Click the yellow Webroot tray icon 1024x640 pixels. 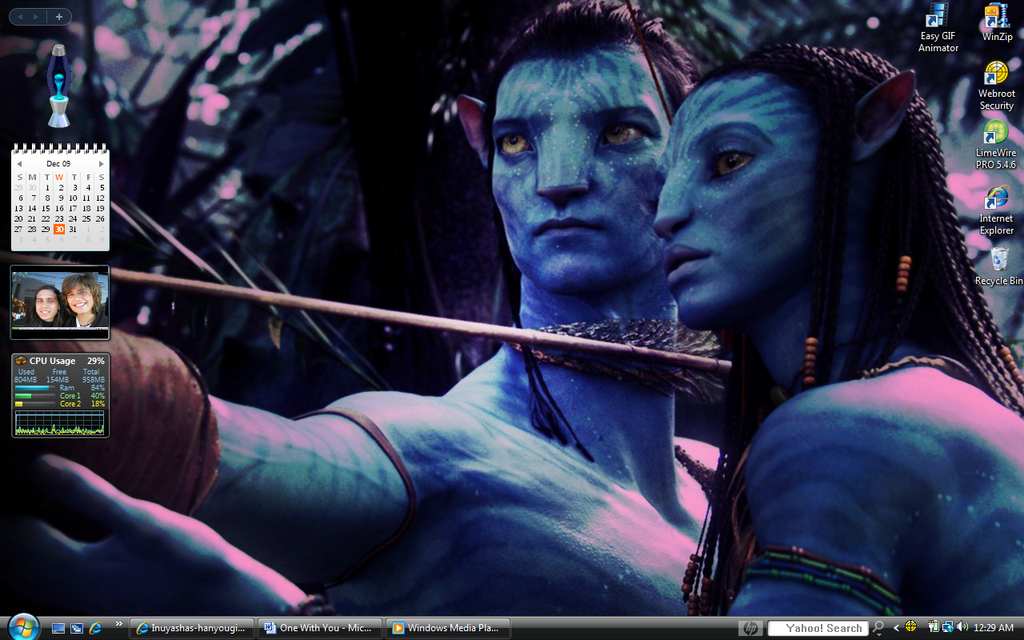(x=911, y=627)
